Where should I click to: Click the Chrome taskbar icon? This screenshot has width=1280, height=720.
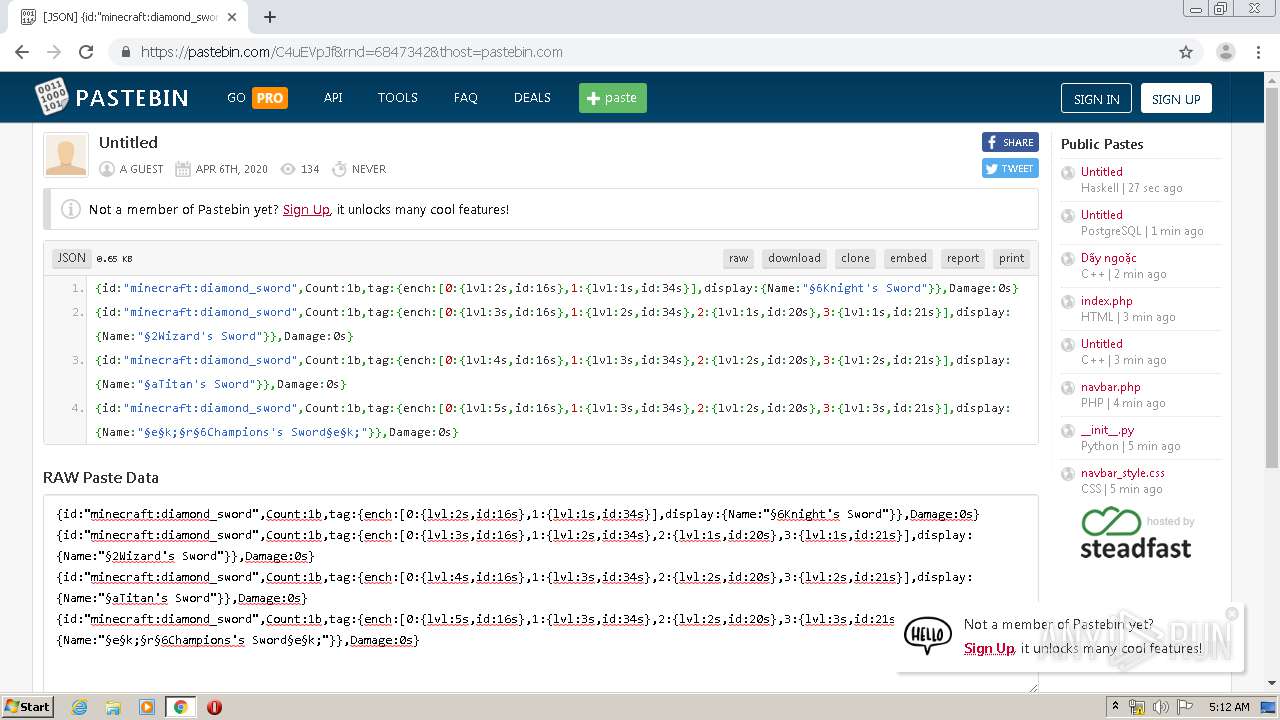point(180,707)
